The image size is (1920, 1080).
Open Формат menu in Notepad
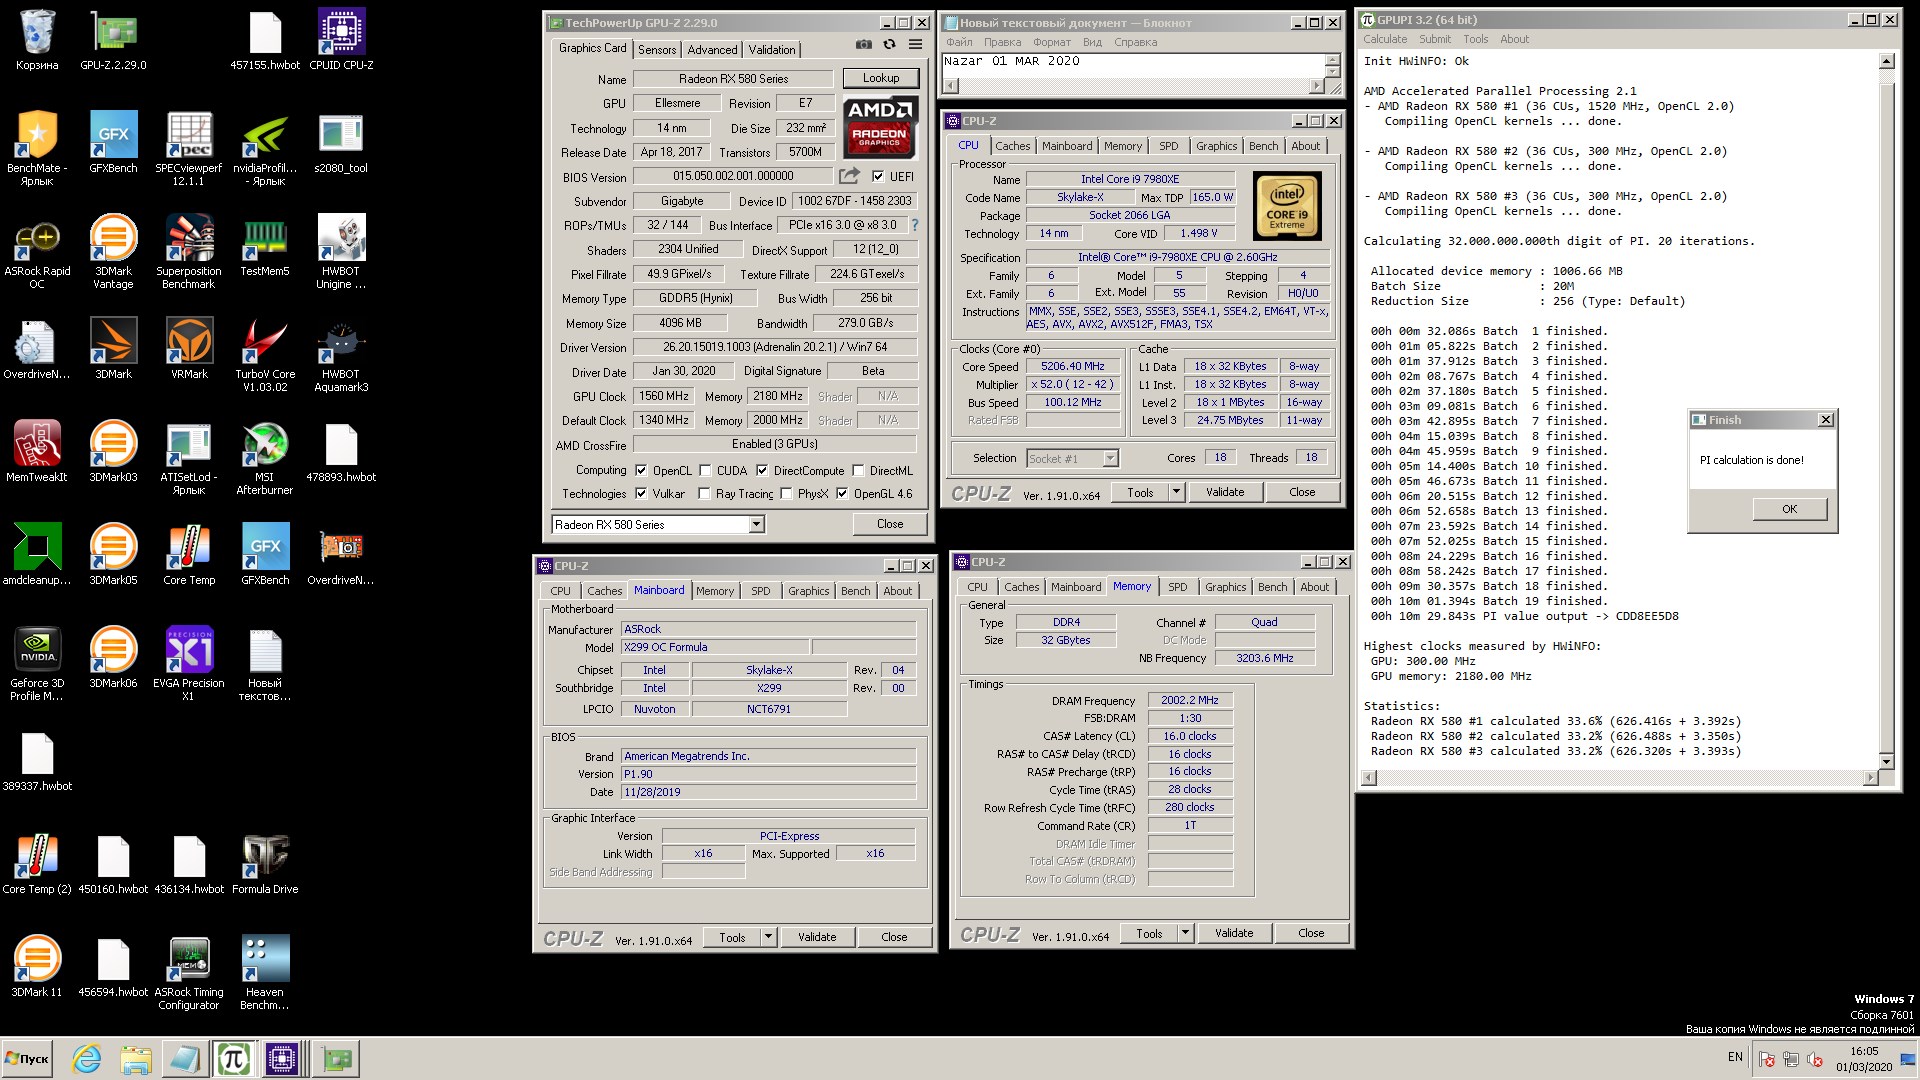pos(1051,42)
